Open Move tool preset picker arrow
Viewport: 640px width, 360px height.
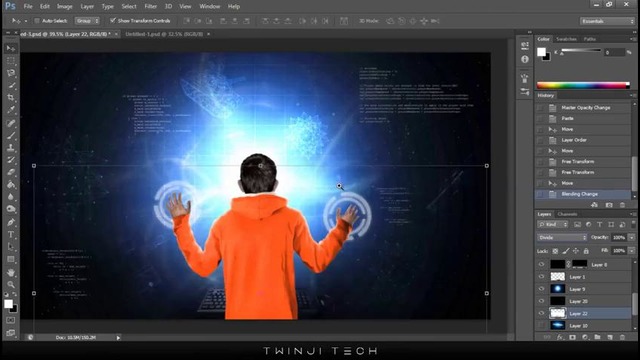pyautogui.click(x=26, y=21)
